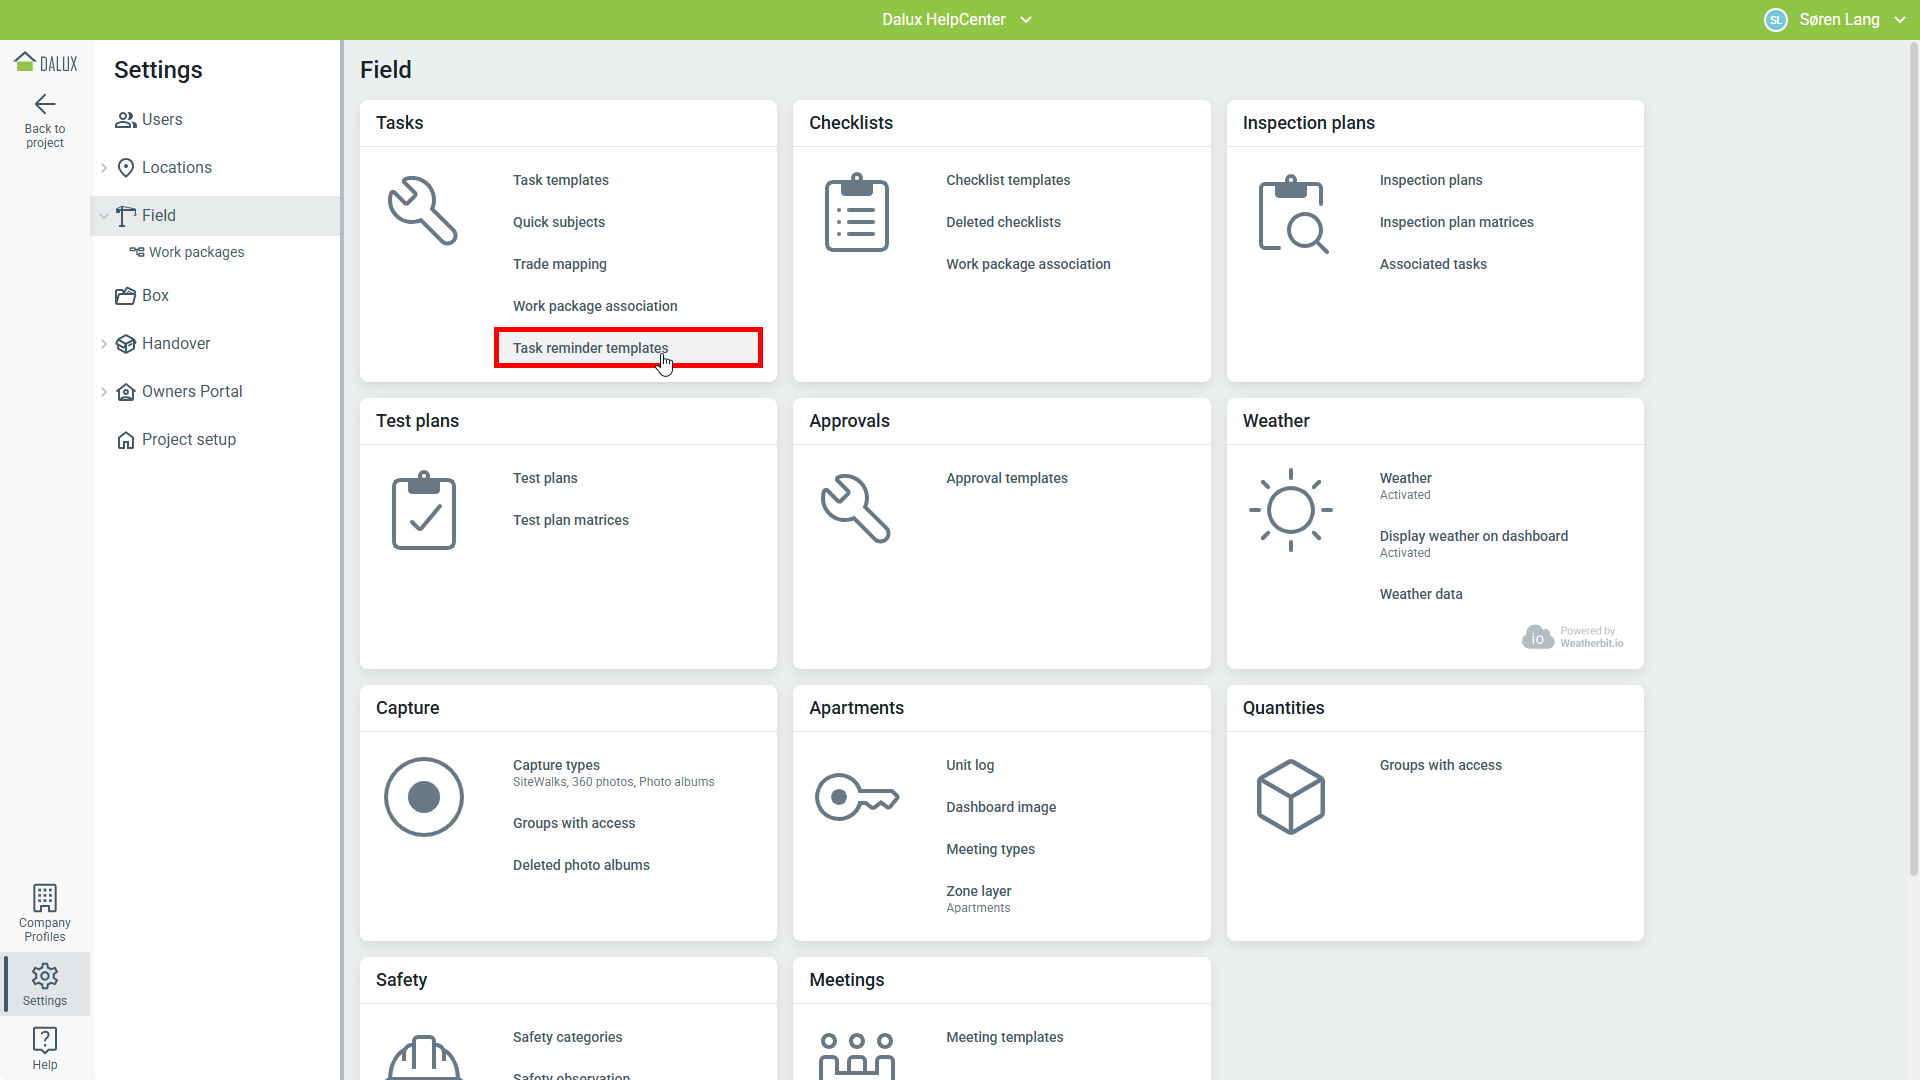The image size is (1920, 1080).
Task: Click the Apartments key icon
Action: click(x=856, y=797)
